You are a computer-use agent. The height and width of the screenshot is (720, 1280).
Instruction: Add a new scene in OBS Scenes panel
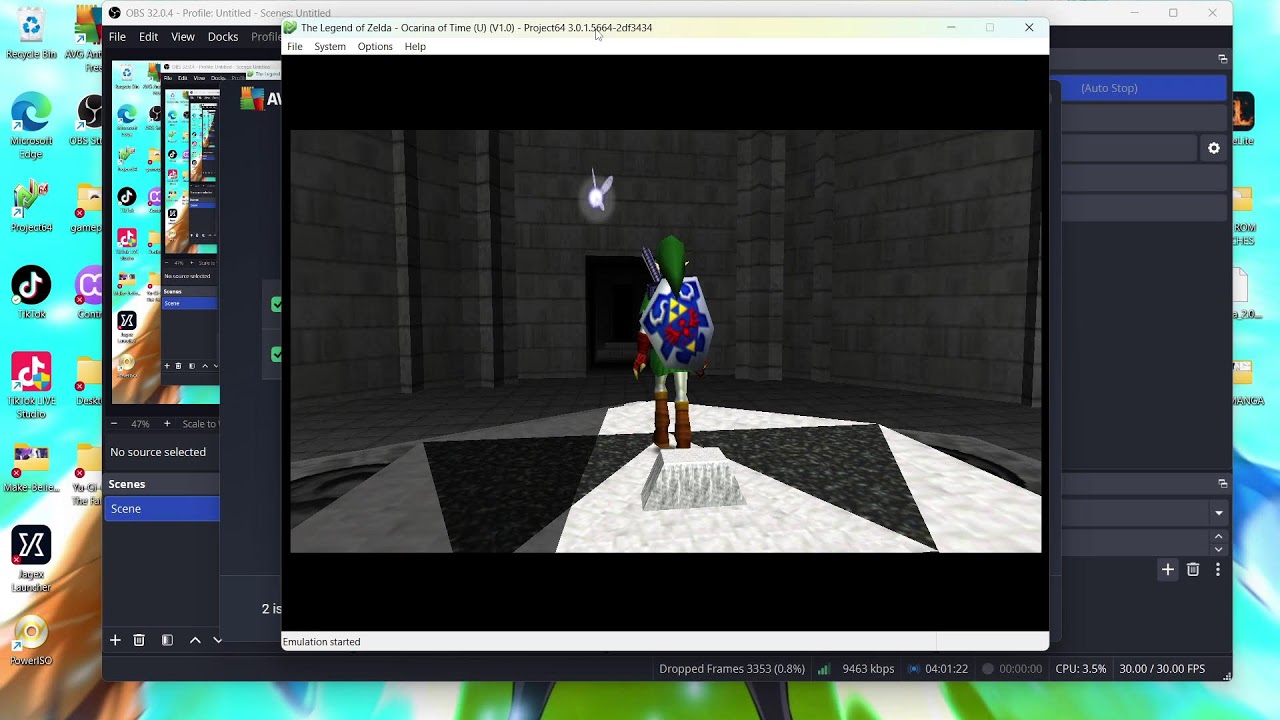115,640
